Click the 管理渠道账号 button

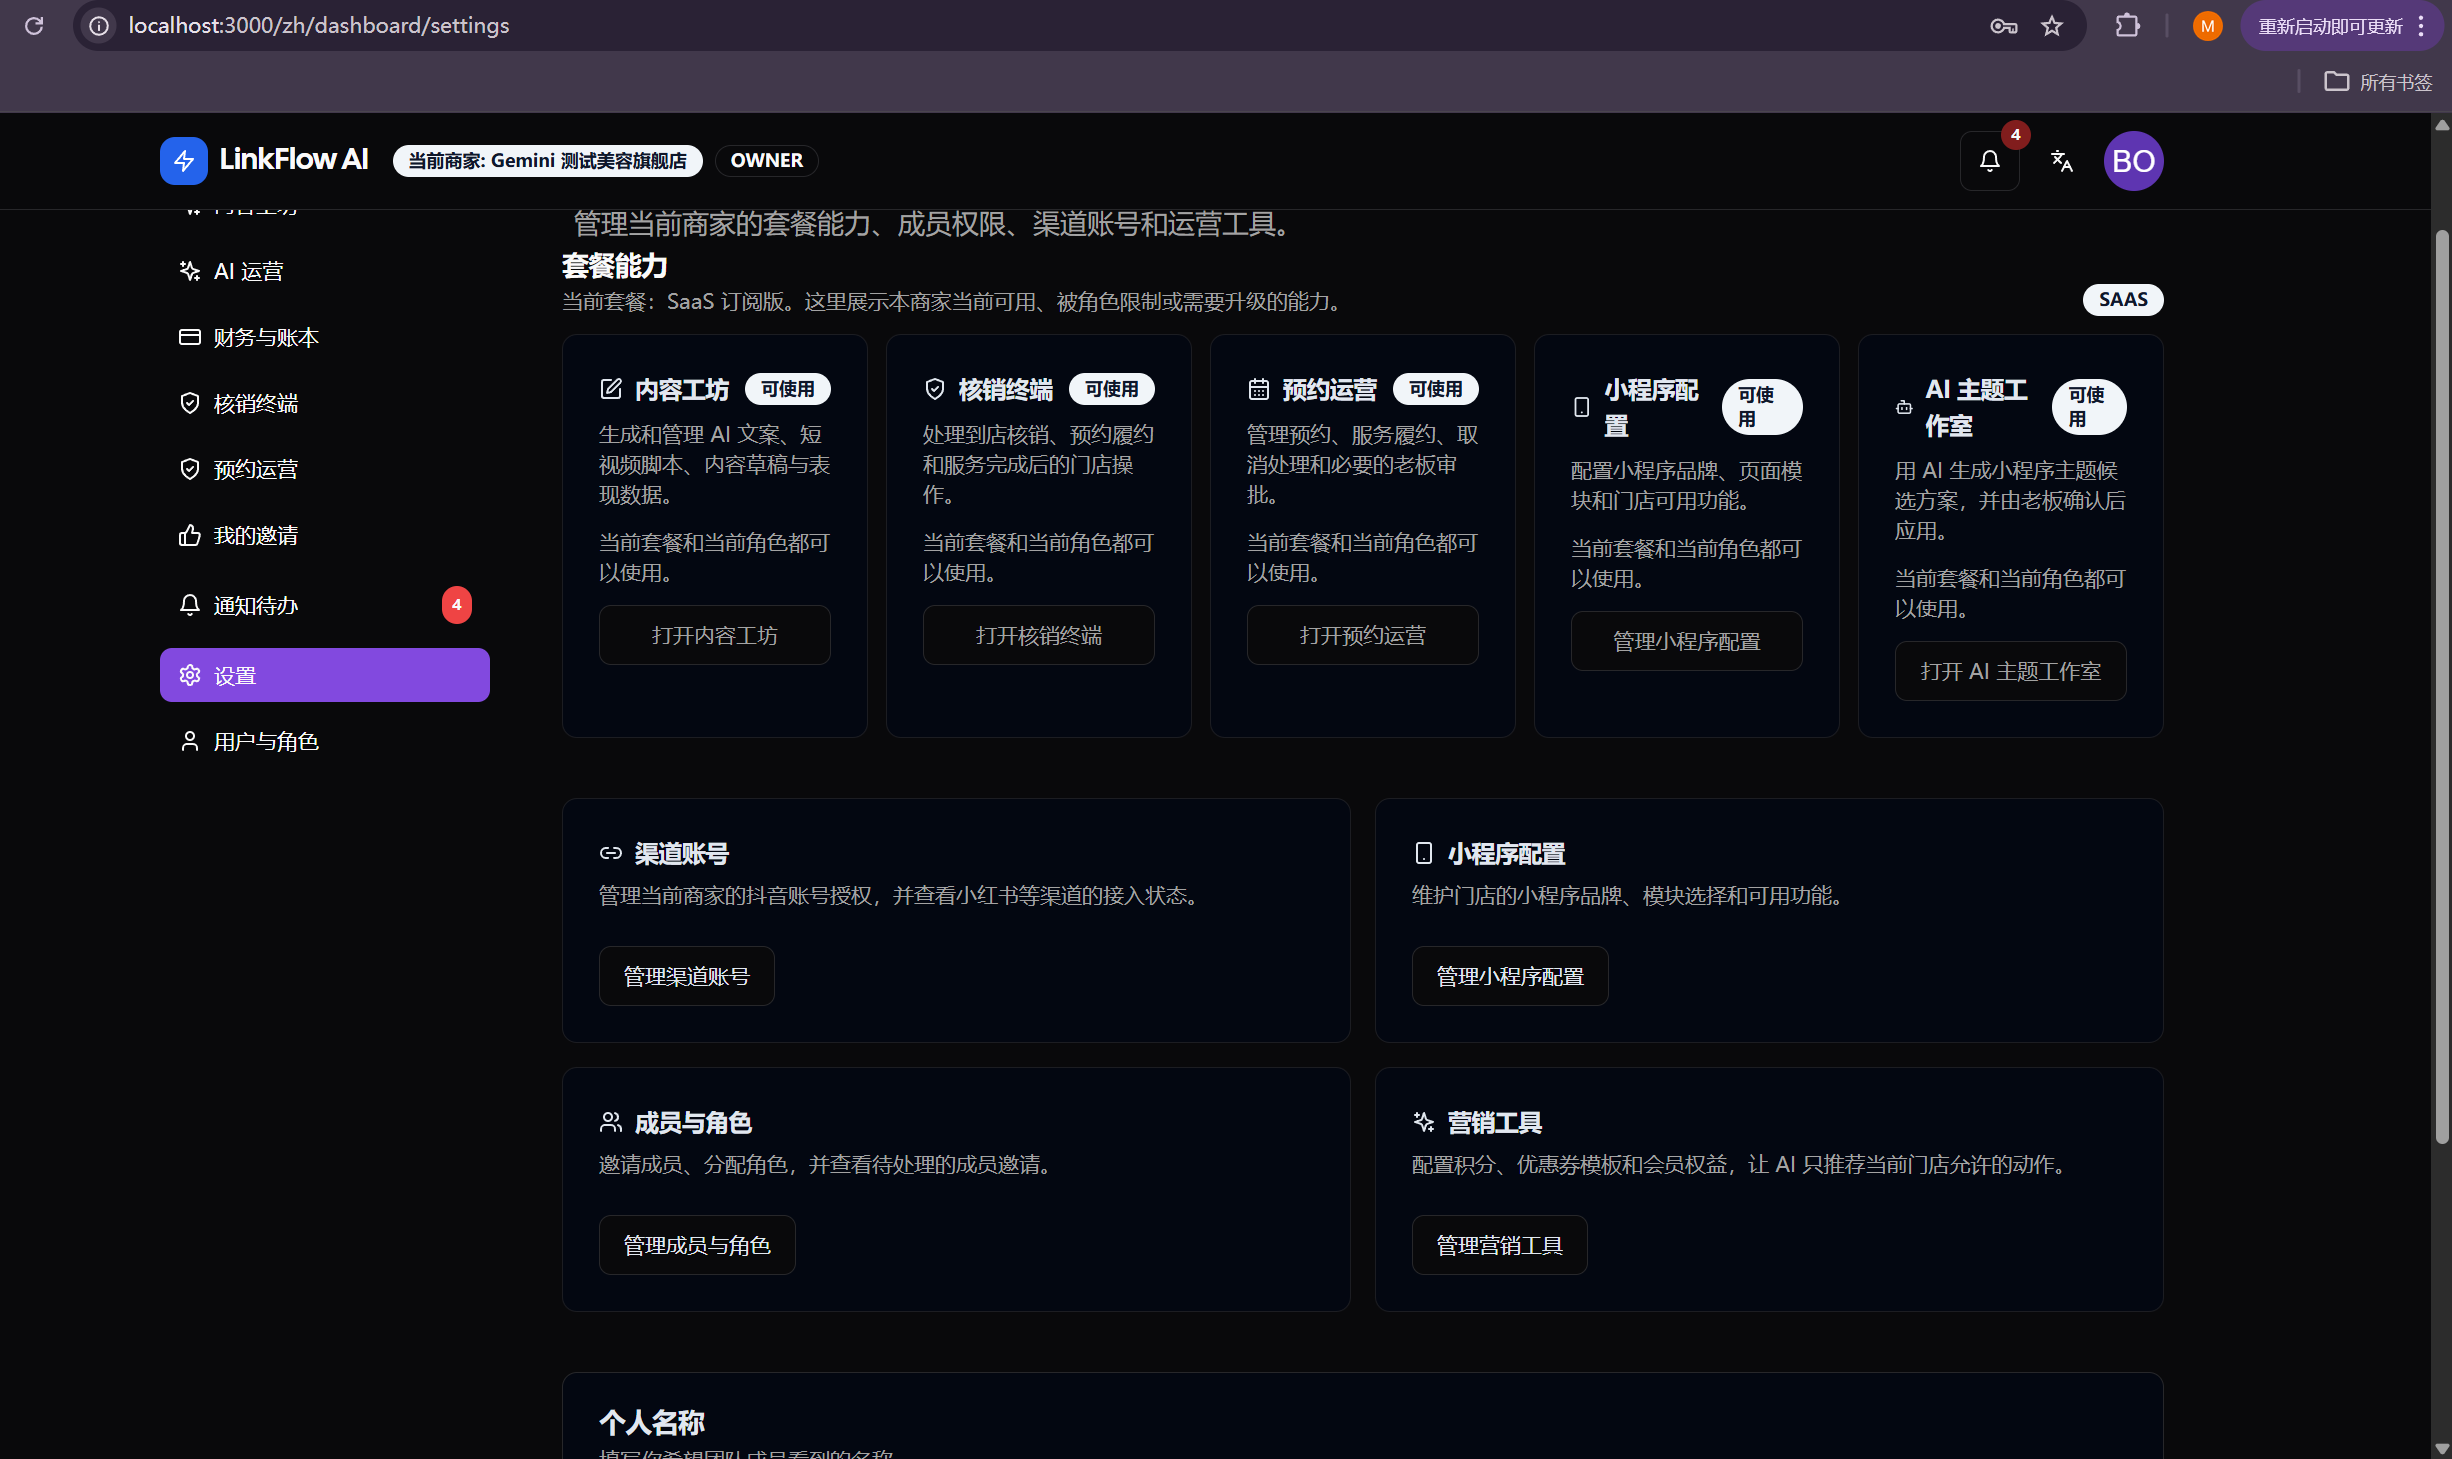coord(687,976)
